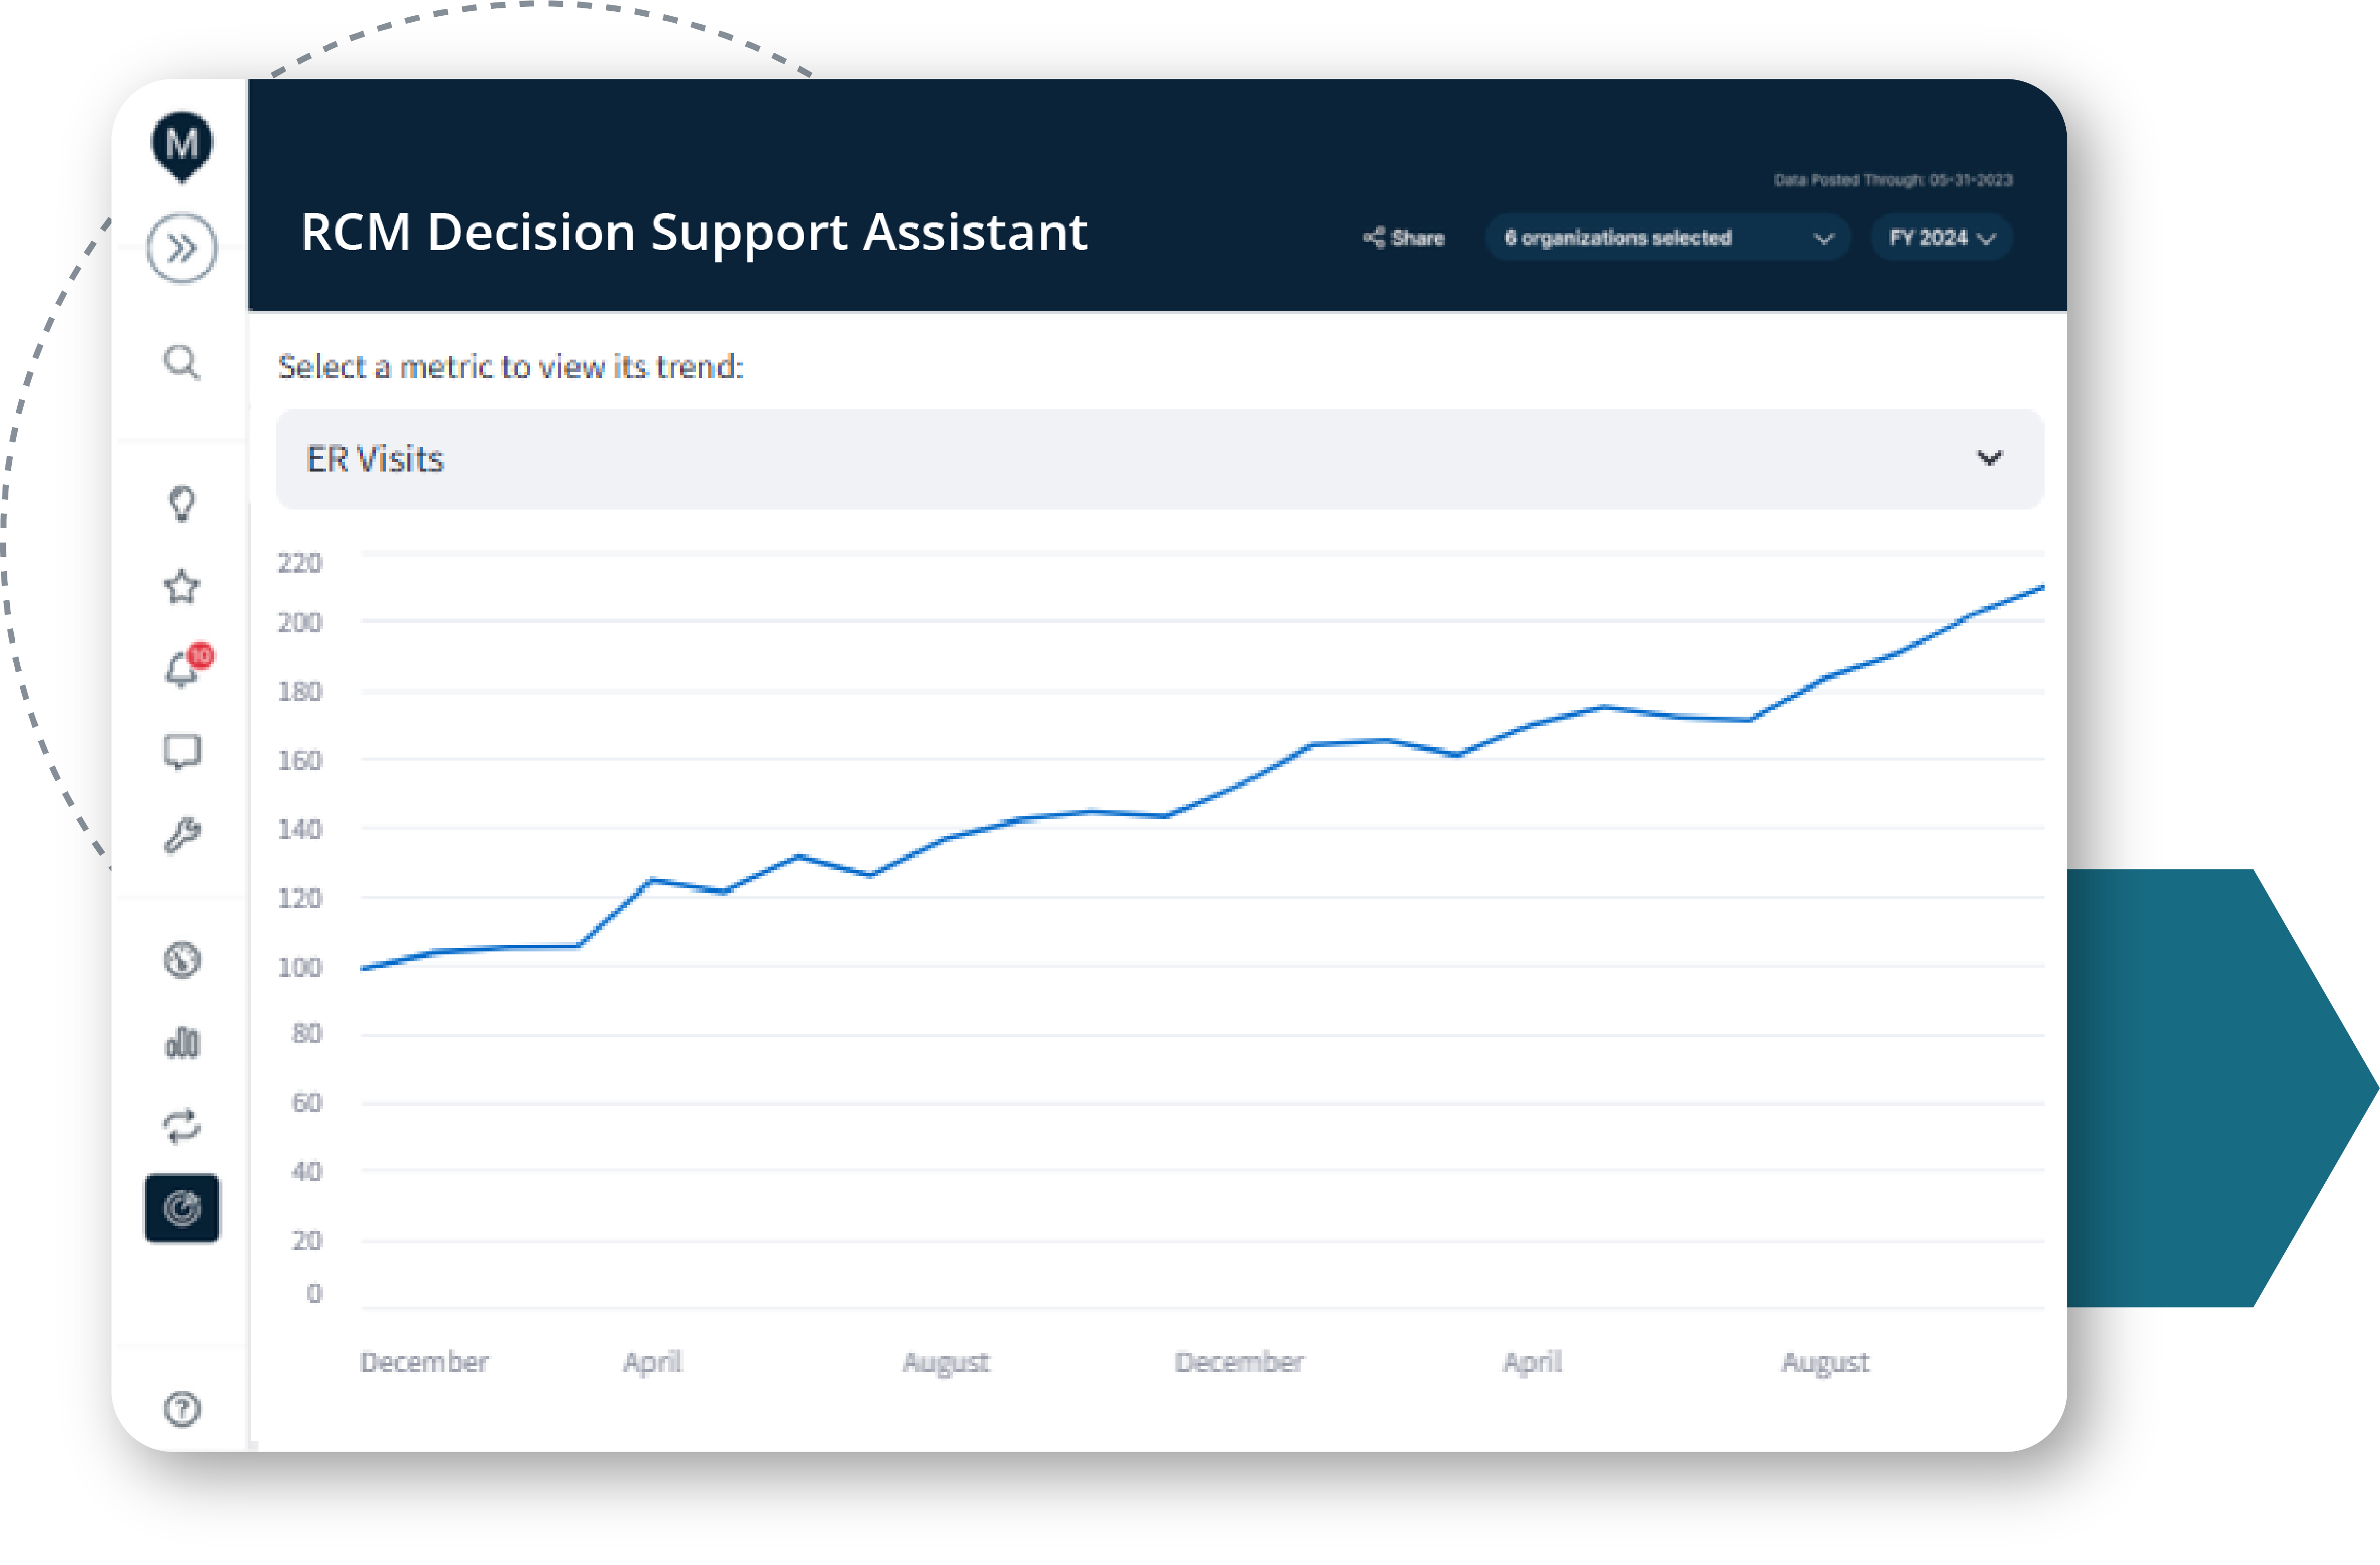Image resolution: width=2380 pixels, height=1565 pixels.
Task: Expand the sidebar with double-chevron button
Action: point(181,248)
